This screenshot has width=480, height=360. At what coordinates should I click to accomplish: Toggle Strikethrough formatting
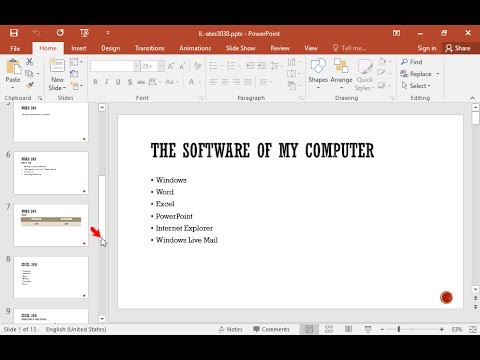tap(141, 82)
